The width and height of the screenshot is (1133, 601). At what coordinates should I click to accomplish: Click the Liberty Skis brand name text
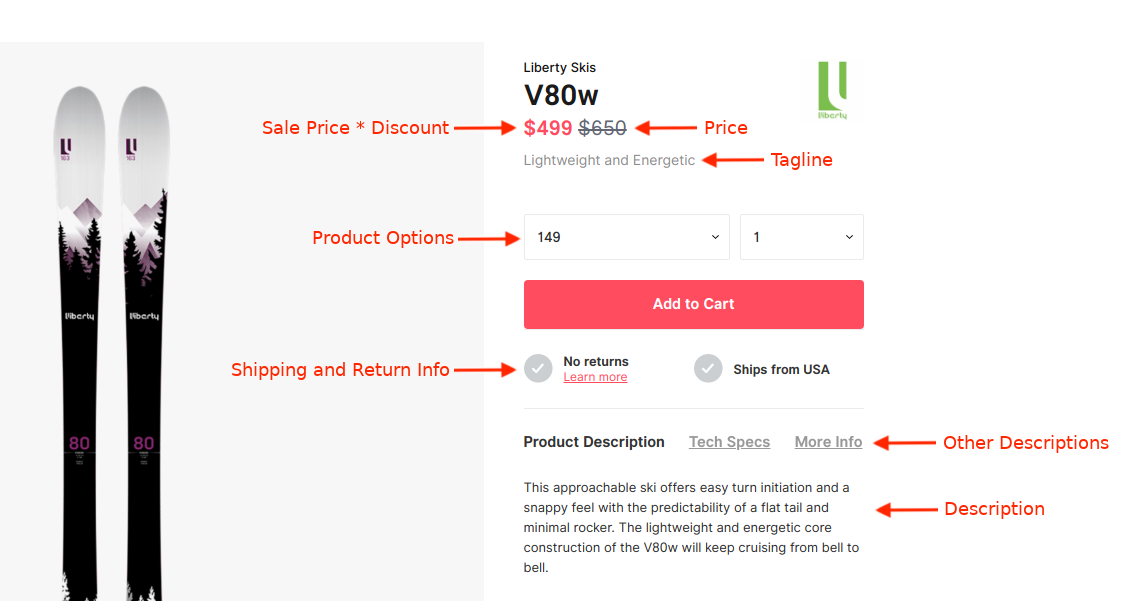(x=559, y=68)
